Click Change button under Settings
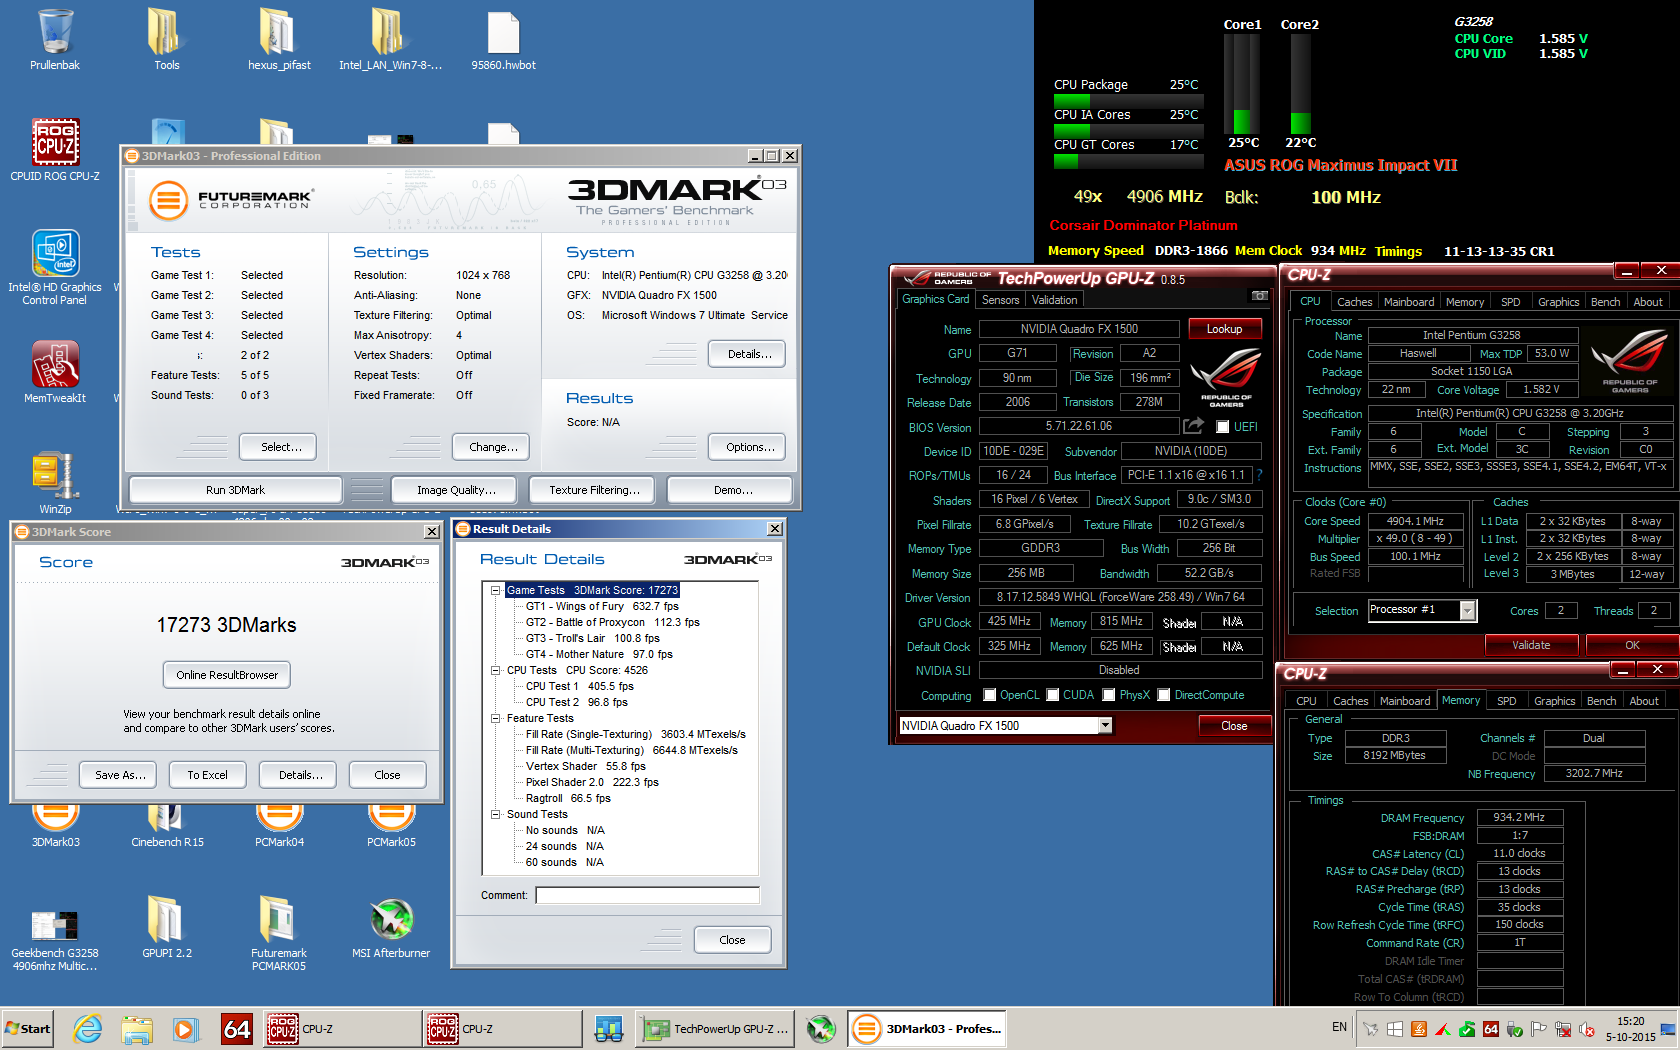1680x1050 pixels. [x=491, y=447]
